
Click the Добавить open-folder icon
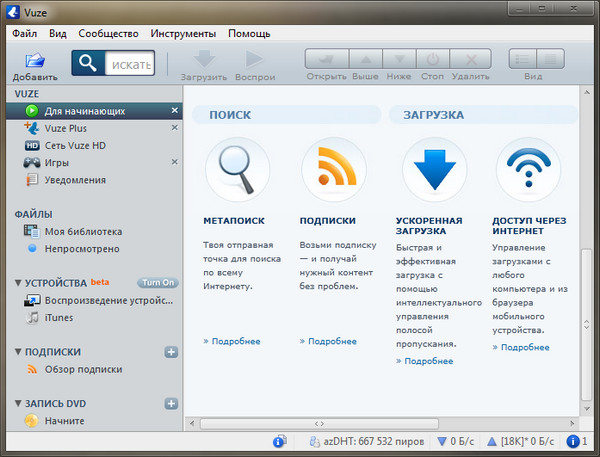[34, 61]
